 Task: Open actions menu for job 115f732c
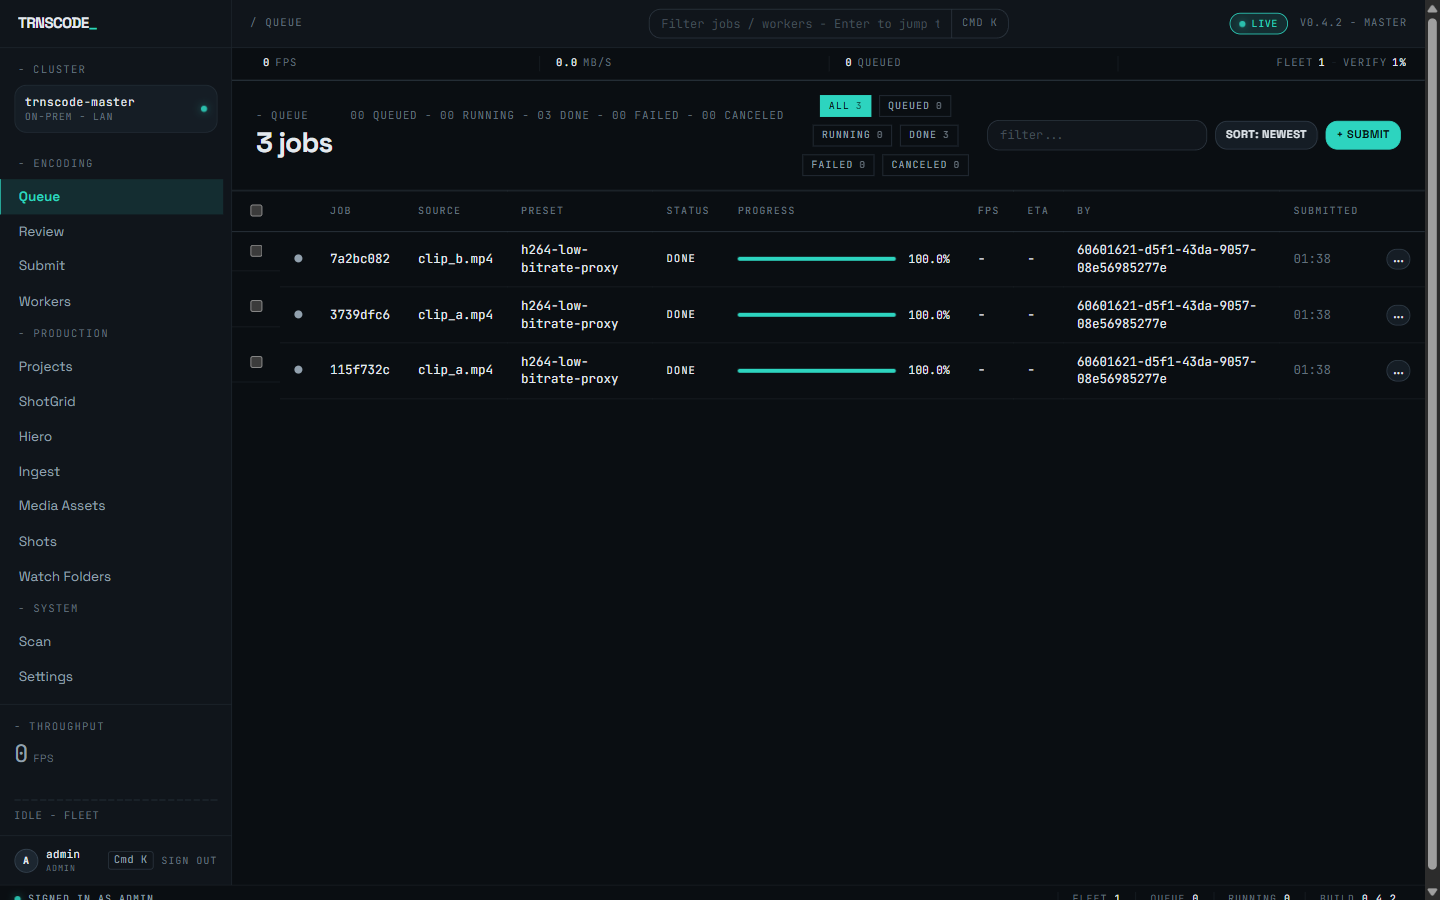pyautogui.click(x=1398, y=372)
